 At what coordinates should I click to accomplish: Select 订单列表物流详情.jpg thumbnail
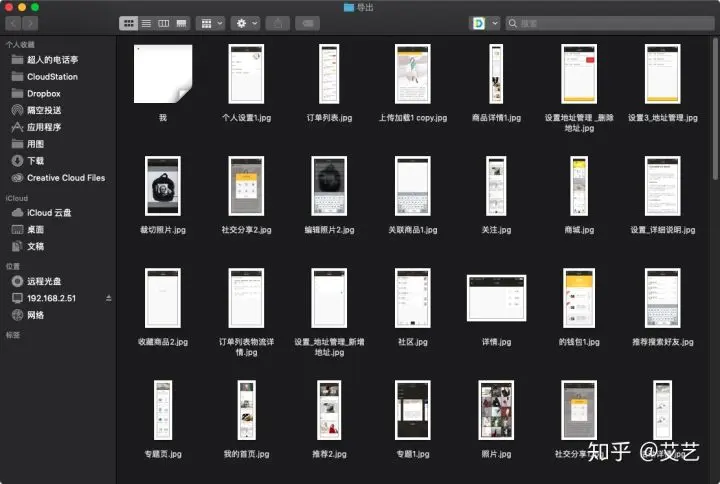[246, 298]
